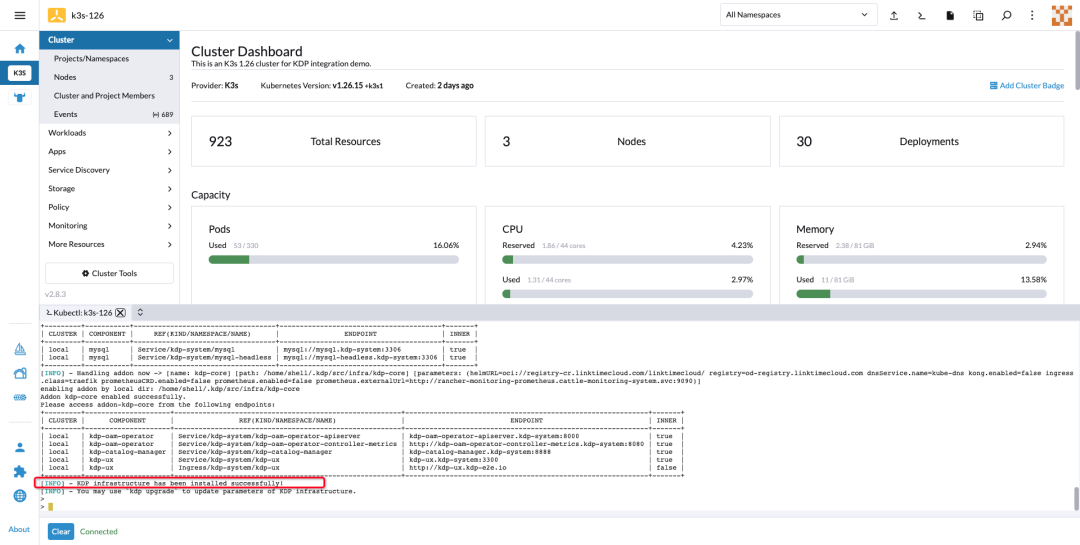Open the user avatar menu

point(1062,15)
